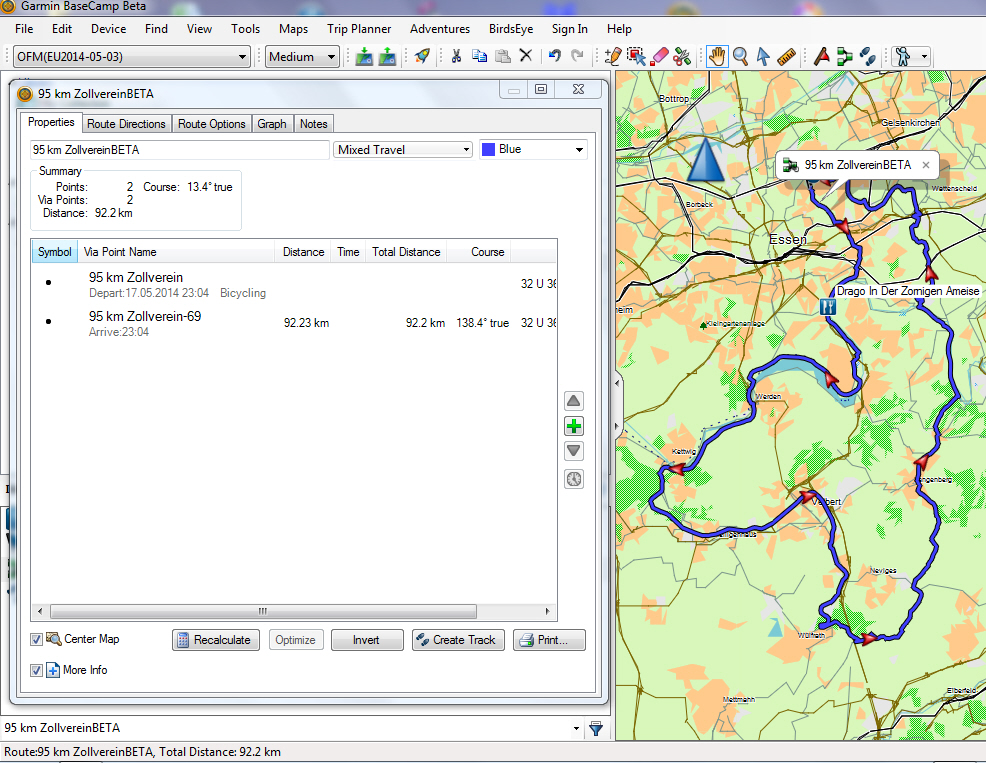Click the Undo arrow icon
Image resolution: width=986 pixels, height=763 pixels.
point(554,57)
